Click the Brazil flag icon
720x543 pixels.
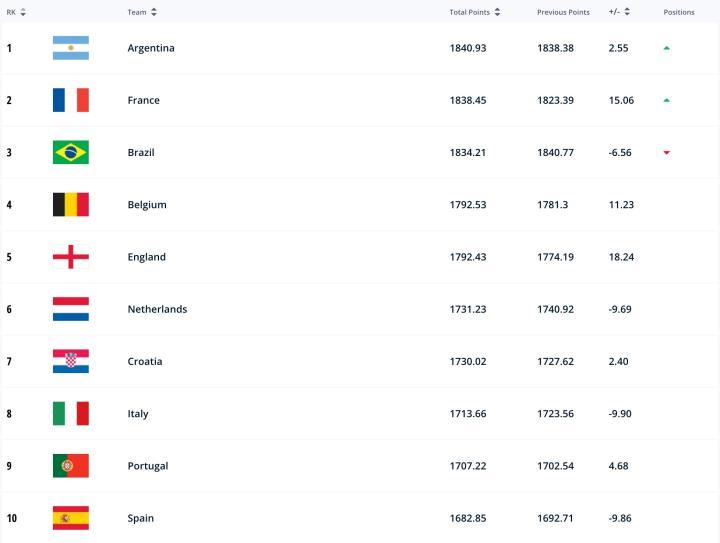(70, 152)
